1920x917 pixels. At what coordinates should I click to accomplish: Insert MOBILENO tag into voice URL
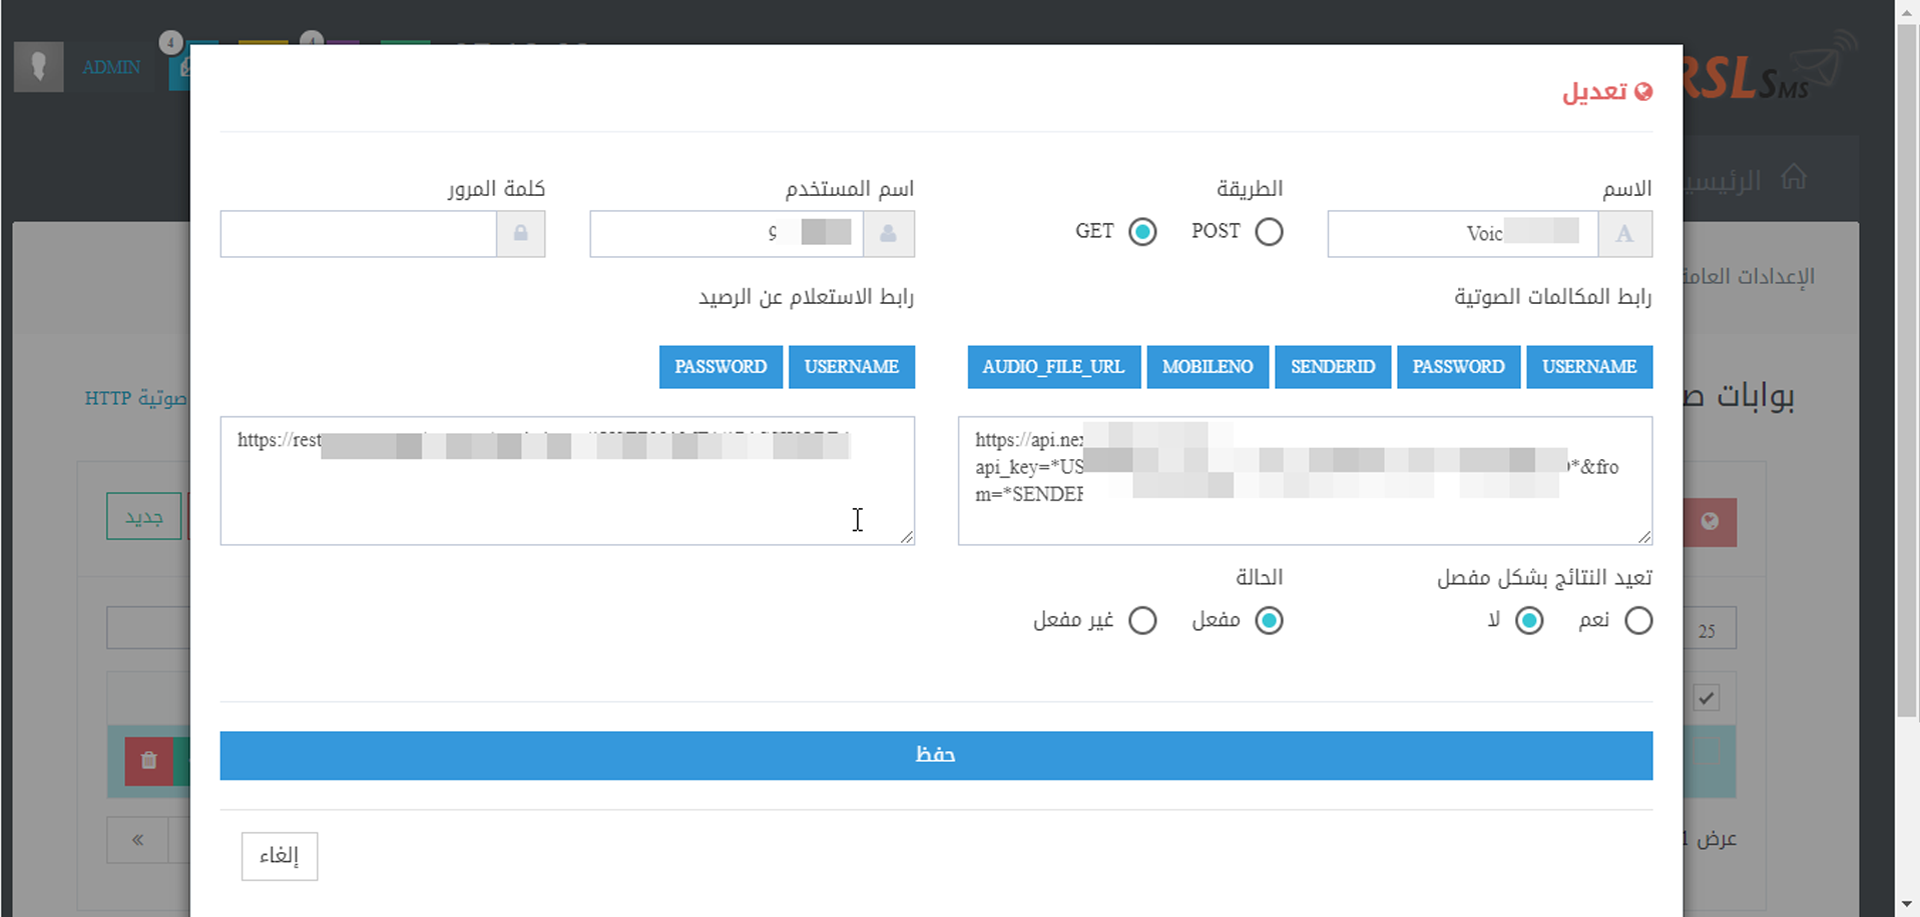coord(1207,367)
